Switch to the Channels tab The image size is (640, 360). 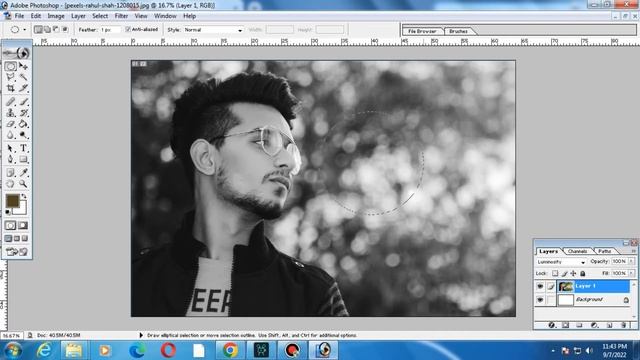pyautogui.click(x=577, y=251)
